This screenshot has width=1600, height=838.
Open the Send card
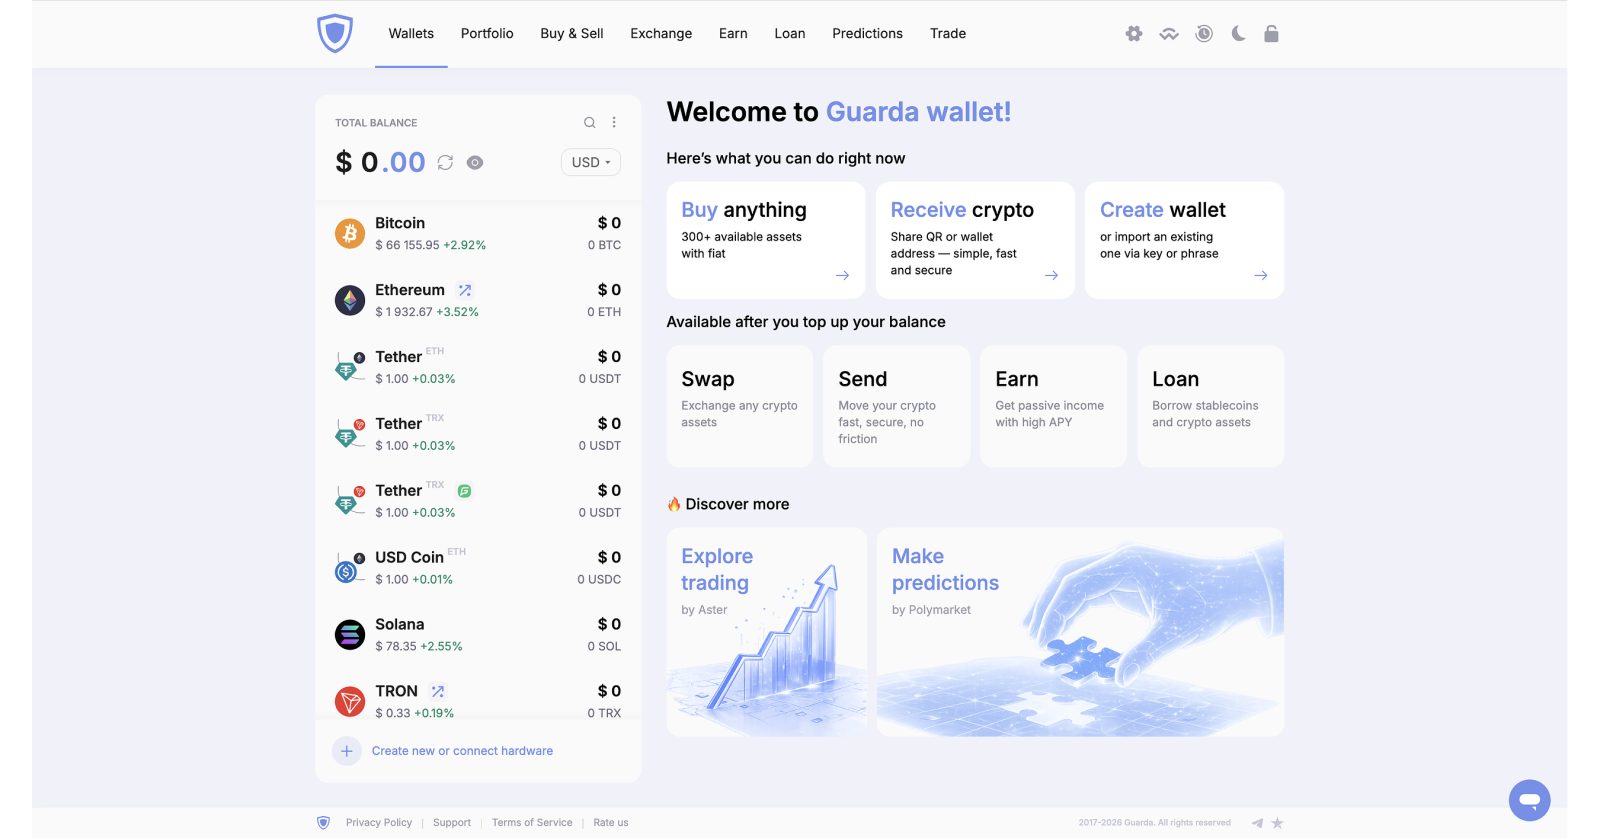click(x=897, y=406)
